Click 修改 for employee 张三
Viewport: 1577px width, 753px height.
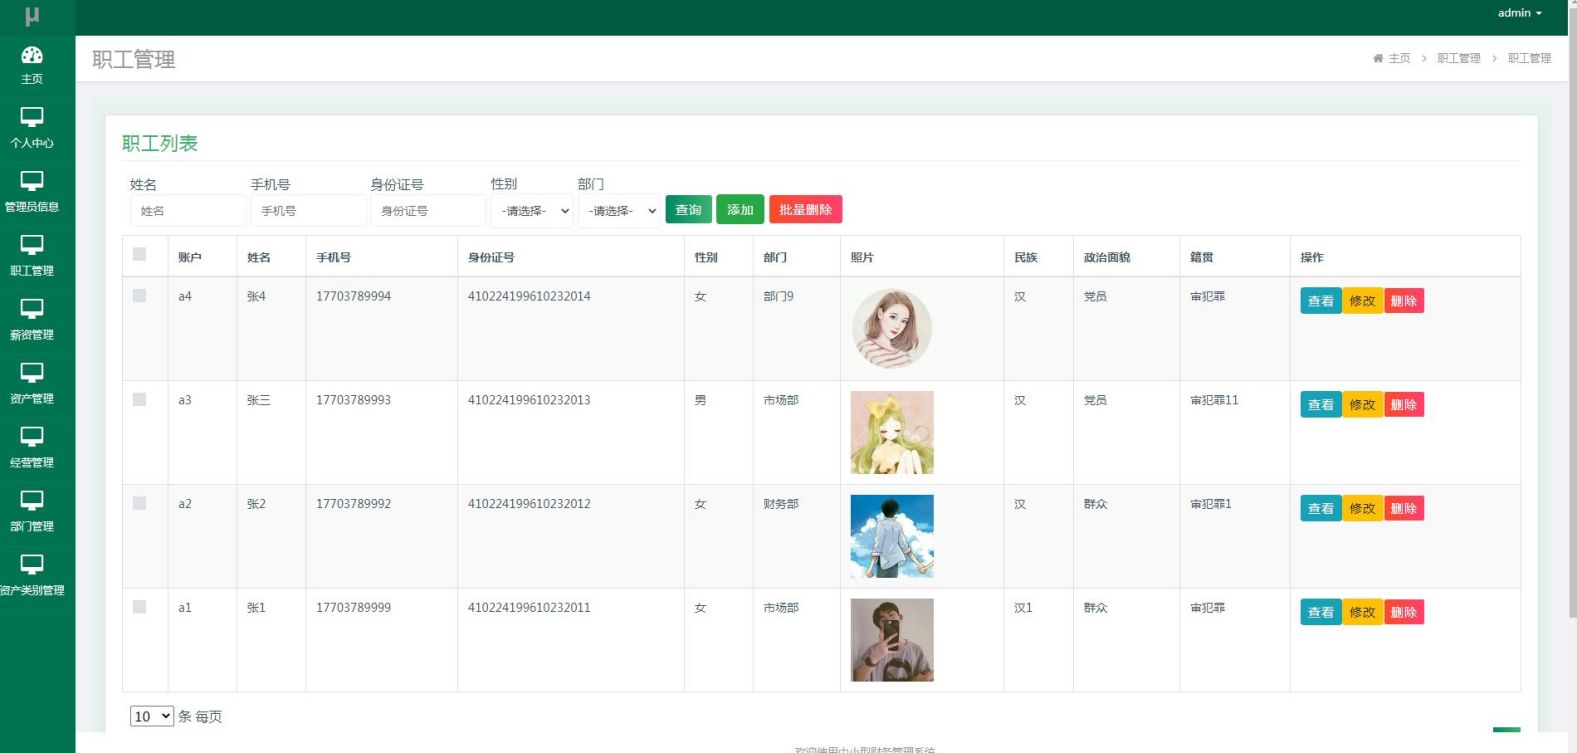1362,405
